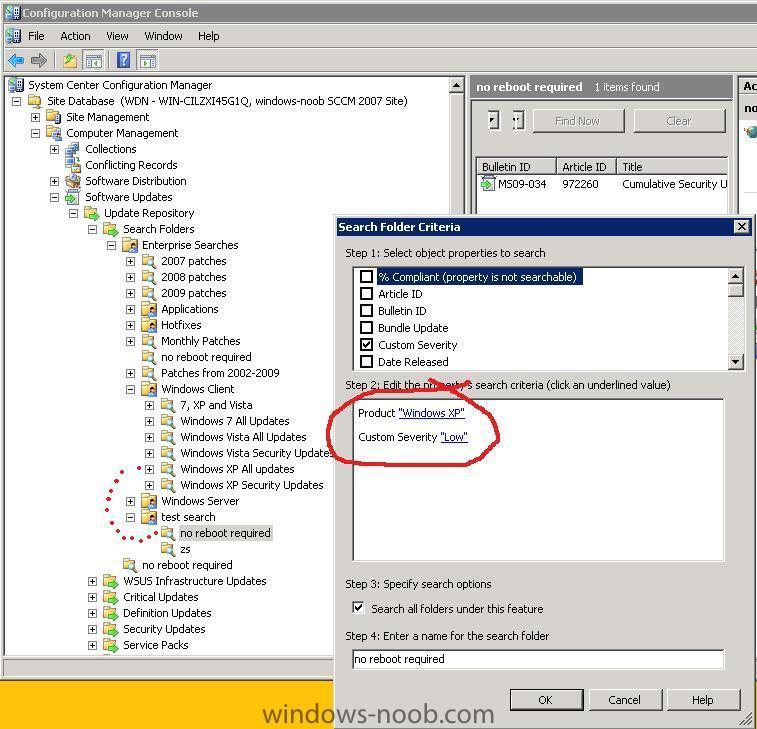This screenshot has width=757, height=729.
Task: Edit the Custom Severity "Low" criteria link
Action: (x=454, y=437)
